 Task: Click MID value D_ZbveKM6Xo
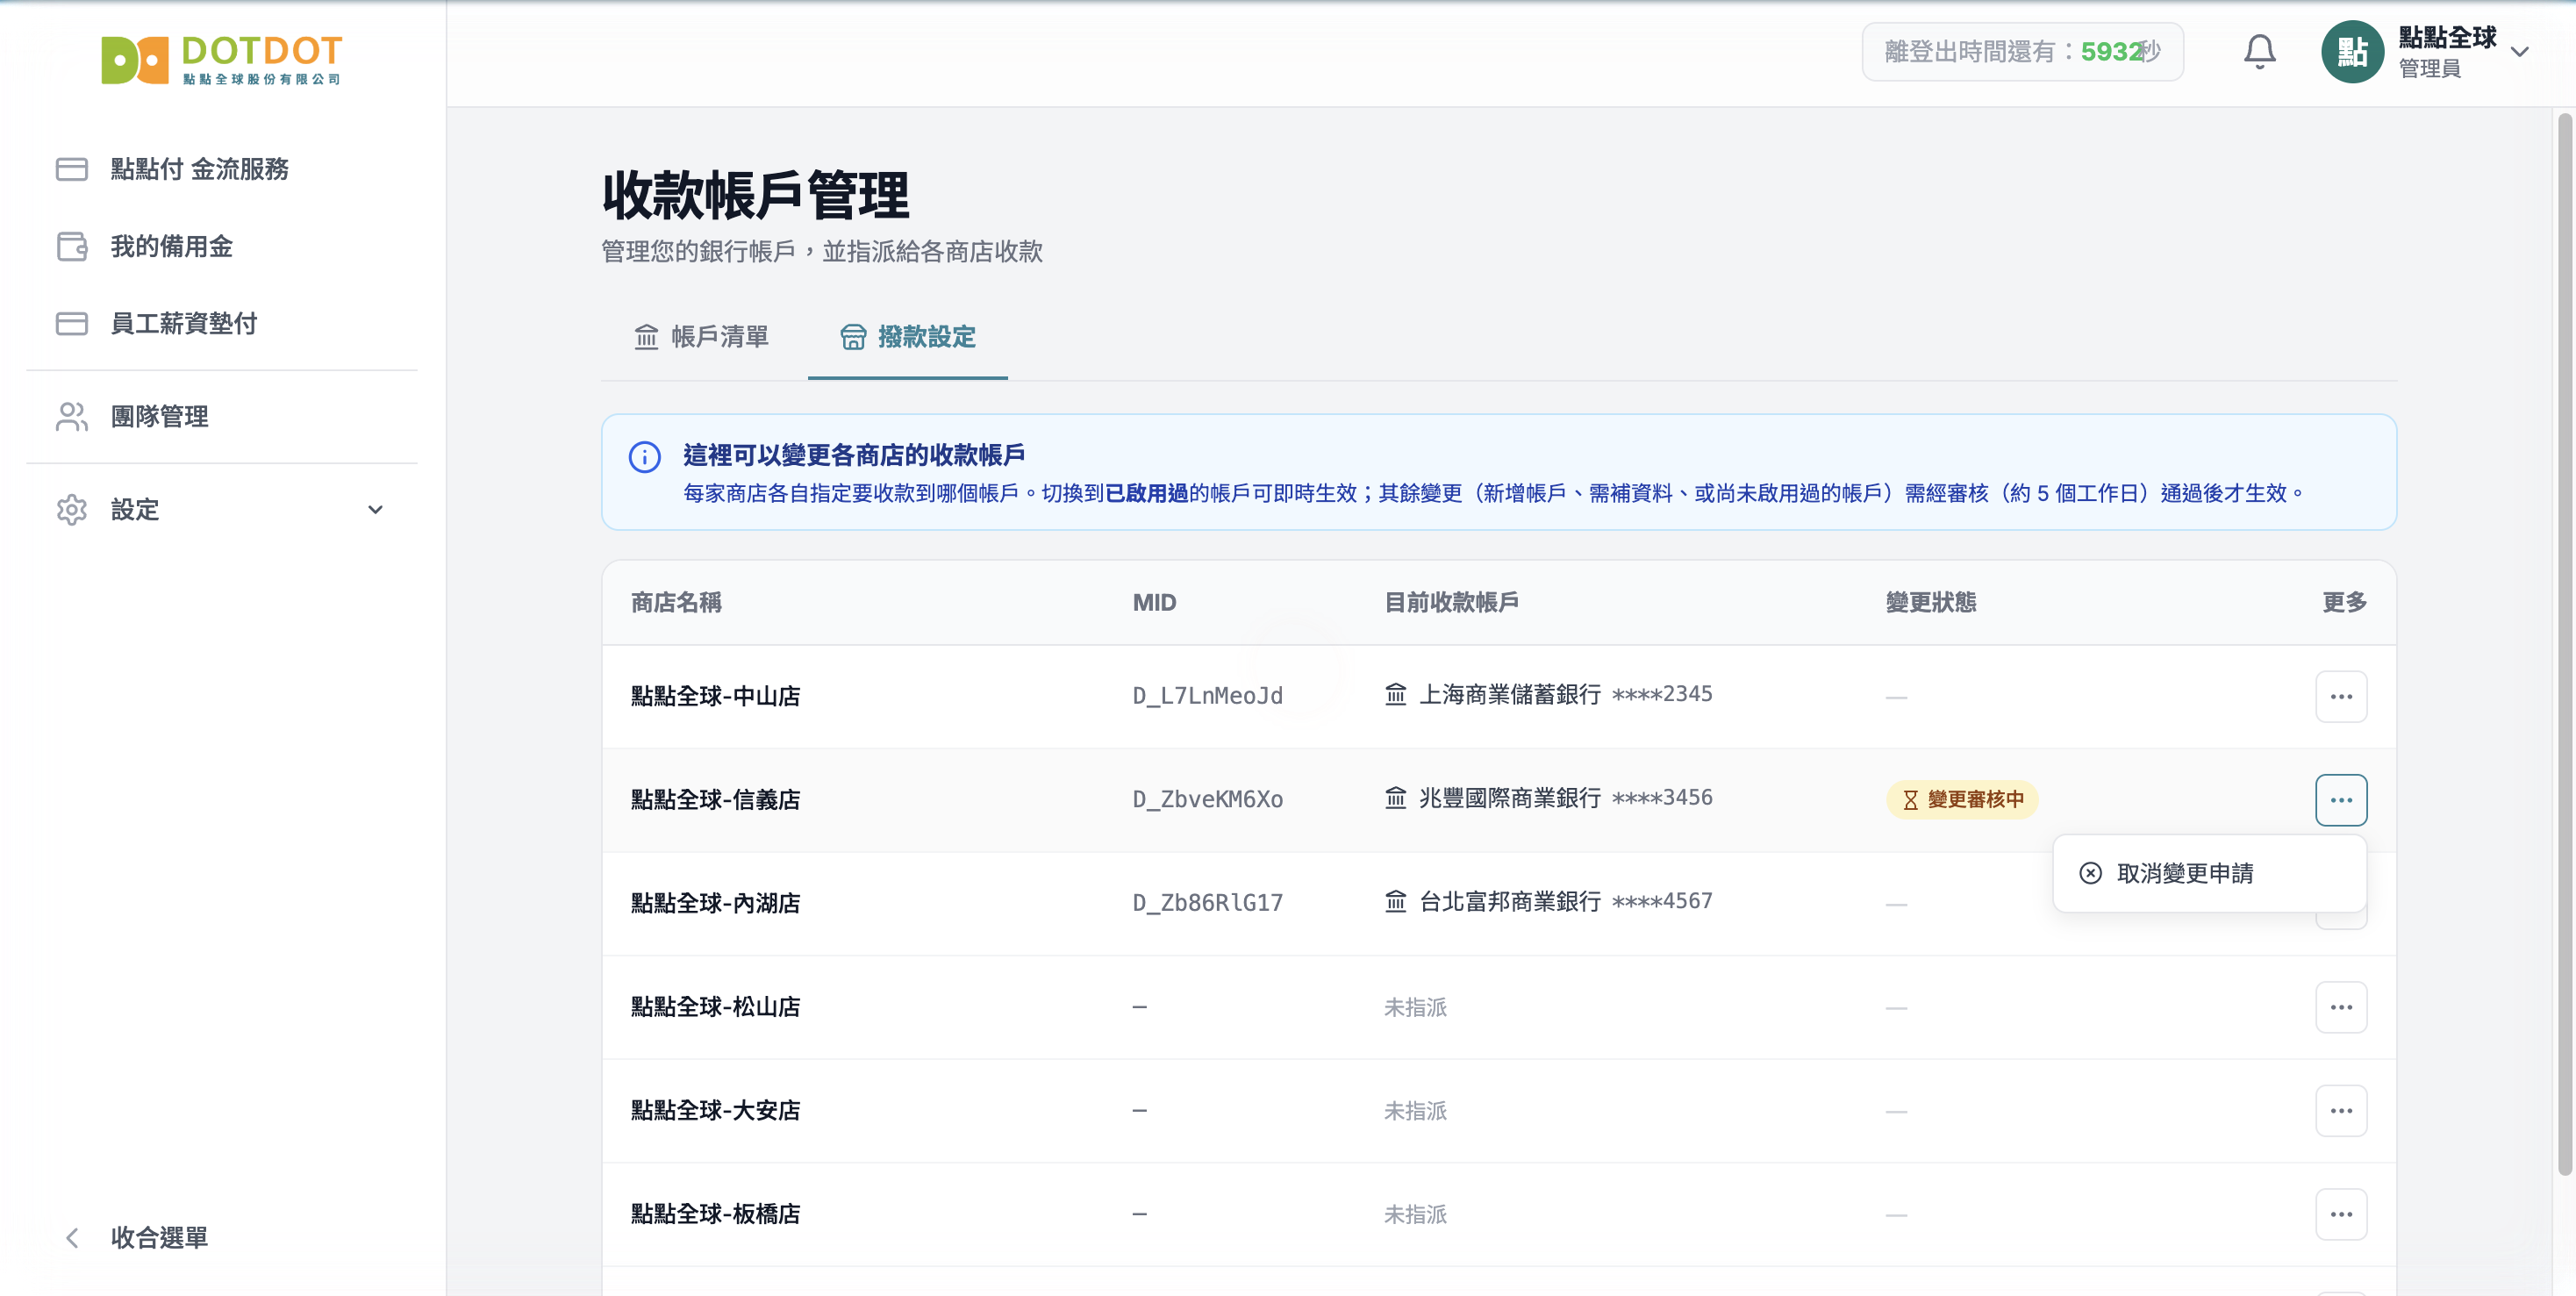click(1207, 800)
